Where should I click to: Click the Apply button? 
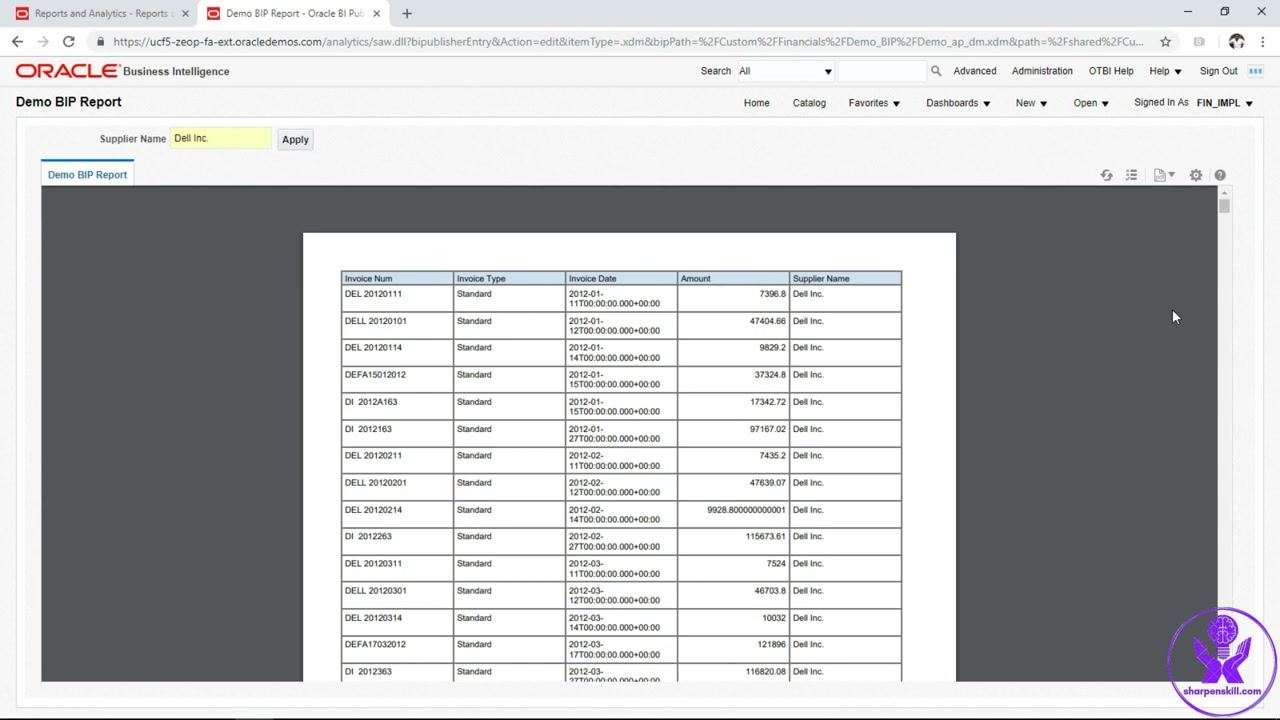pyautogui.click(x=295, y=140)
